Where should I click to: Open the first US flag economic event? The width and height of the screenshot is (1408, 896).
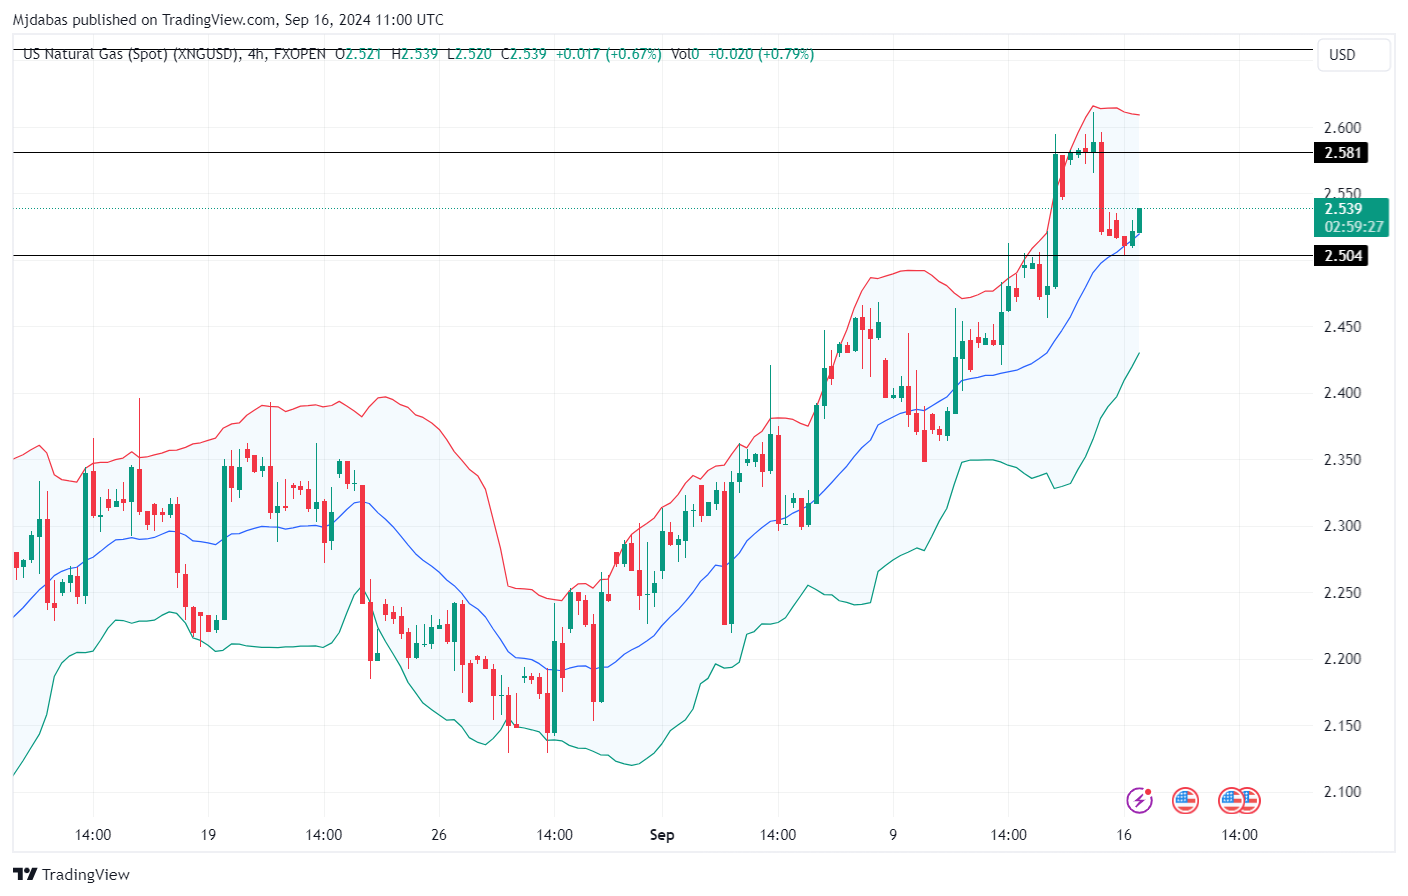coord(1185,800)
